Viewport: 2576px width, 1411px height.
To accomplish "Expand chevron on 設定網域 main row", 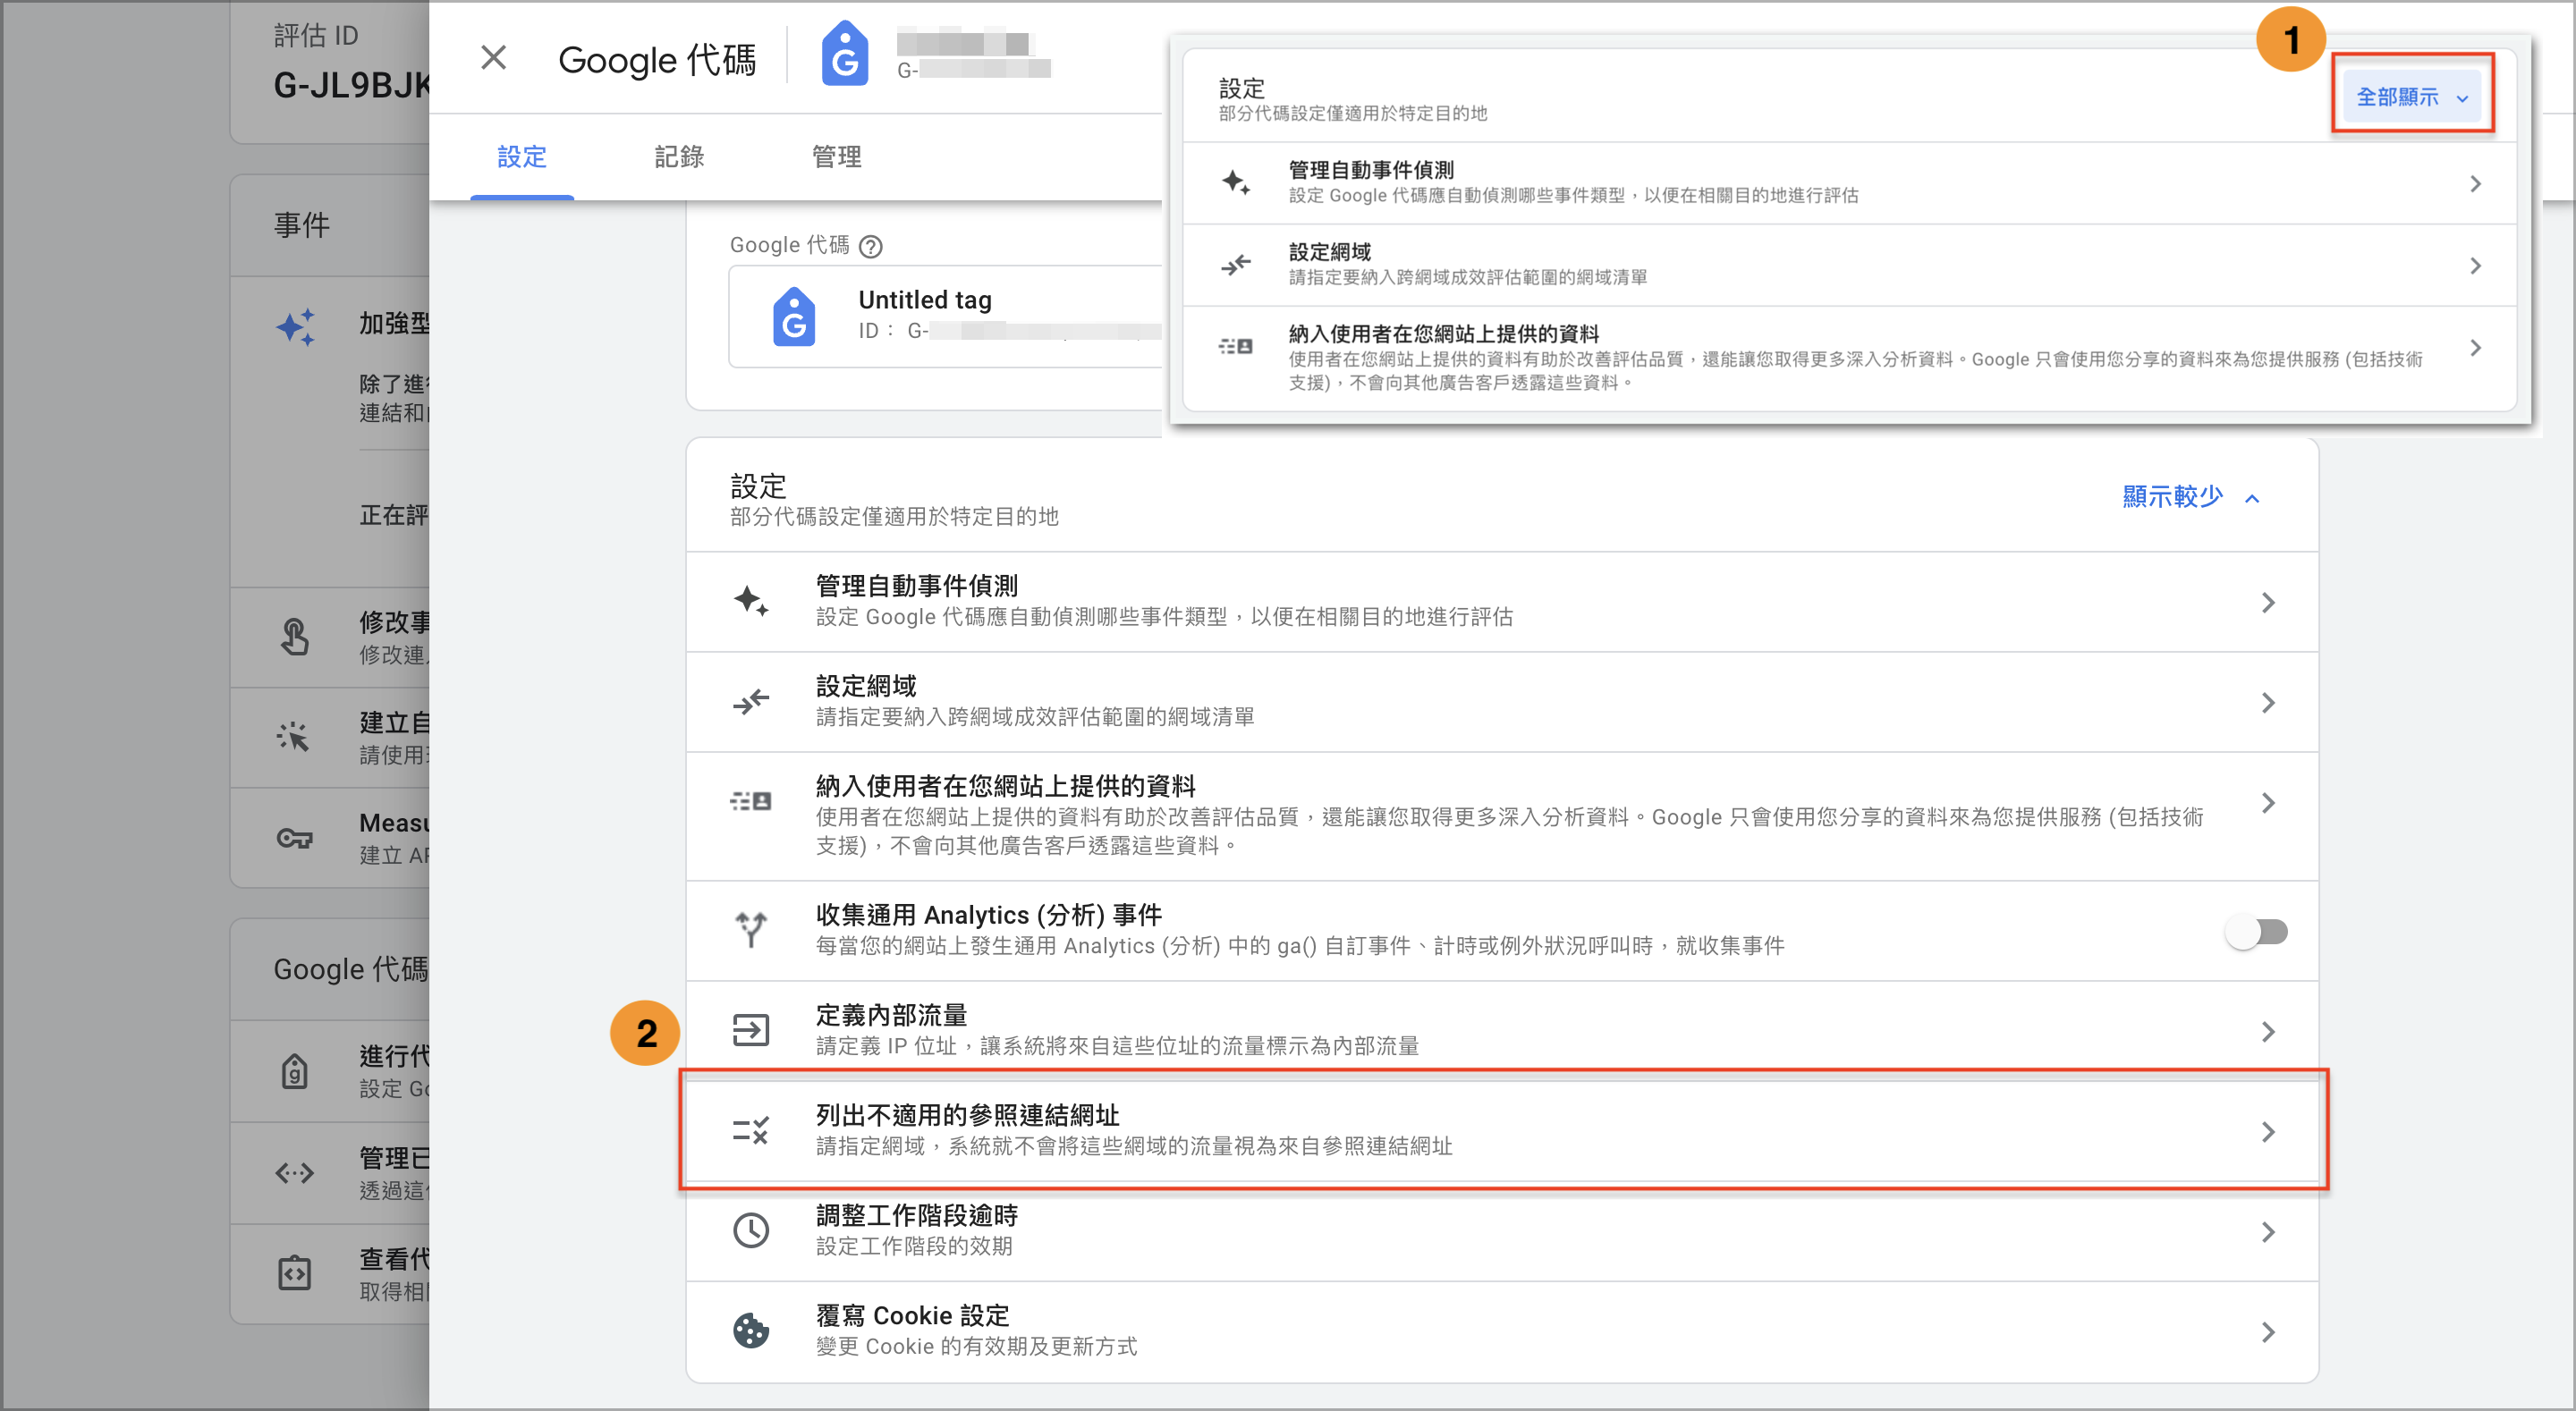I will click(2268, 703).
